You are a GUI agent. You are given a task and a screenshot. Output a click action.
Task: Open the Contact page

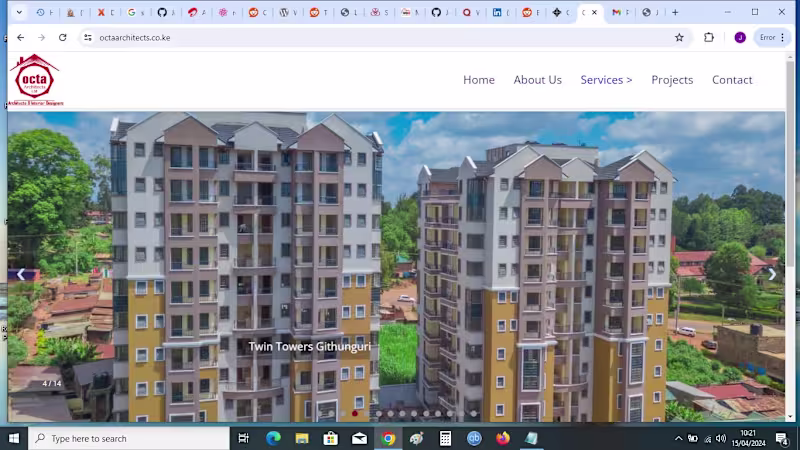click(x=732, y=80)
